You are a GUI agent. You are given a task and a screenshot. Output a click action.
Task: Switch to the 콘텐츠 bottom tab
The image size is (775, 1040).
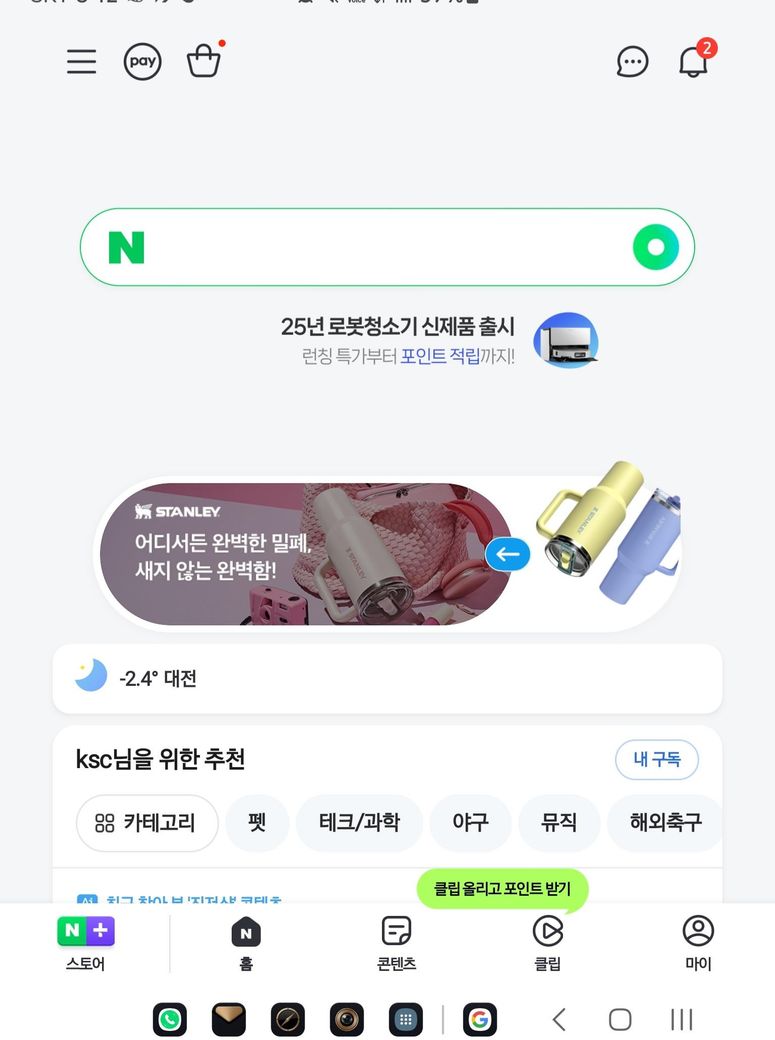click(396, 944)
